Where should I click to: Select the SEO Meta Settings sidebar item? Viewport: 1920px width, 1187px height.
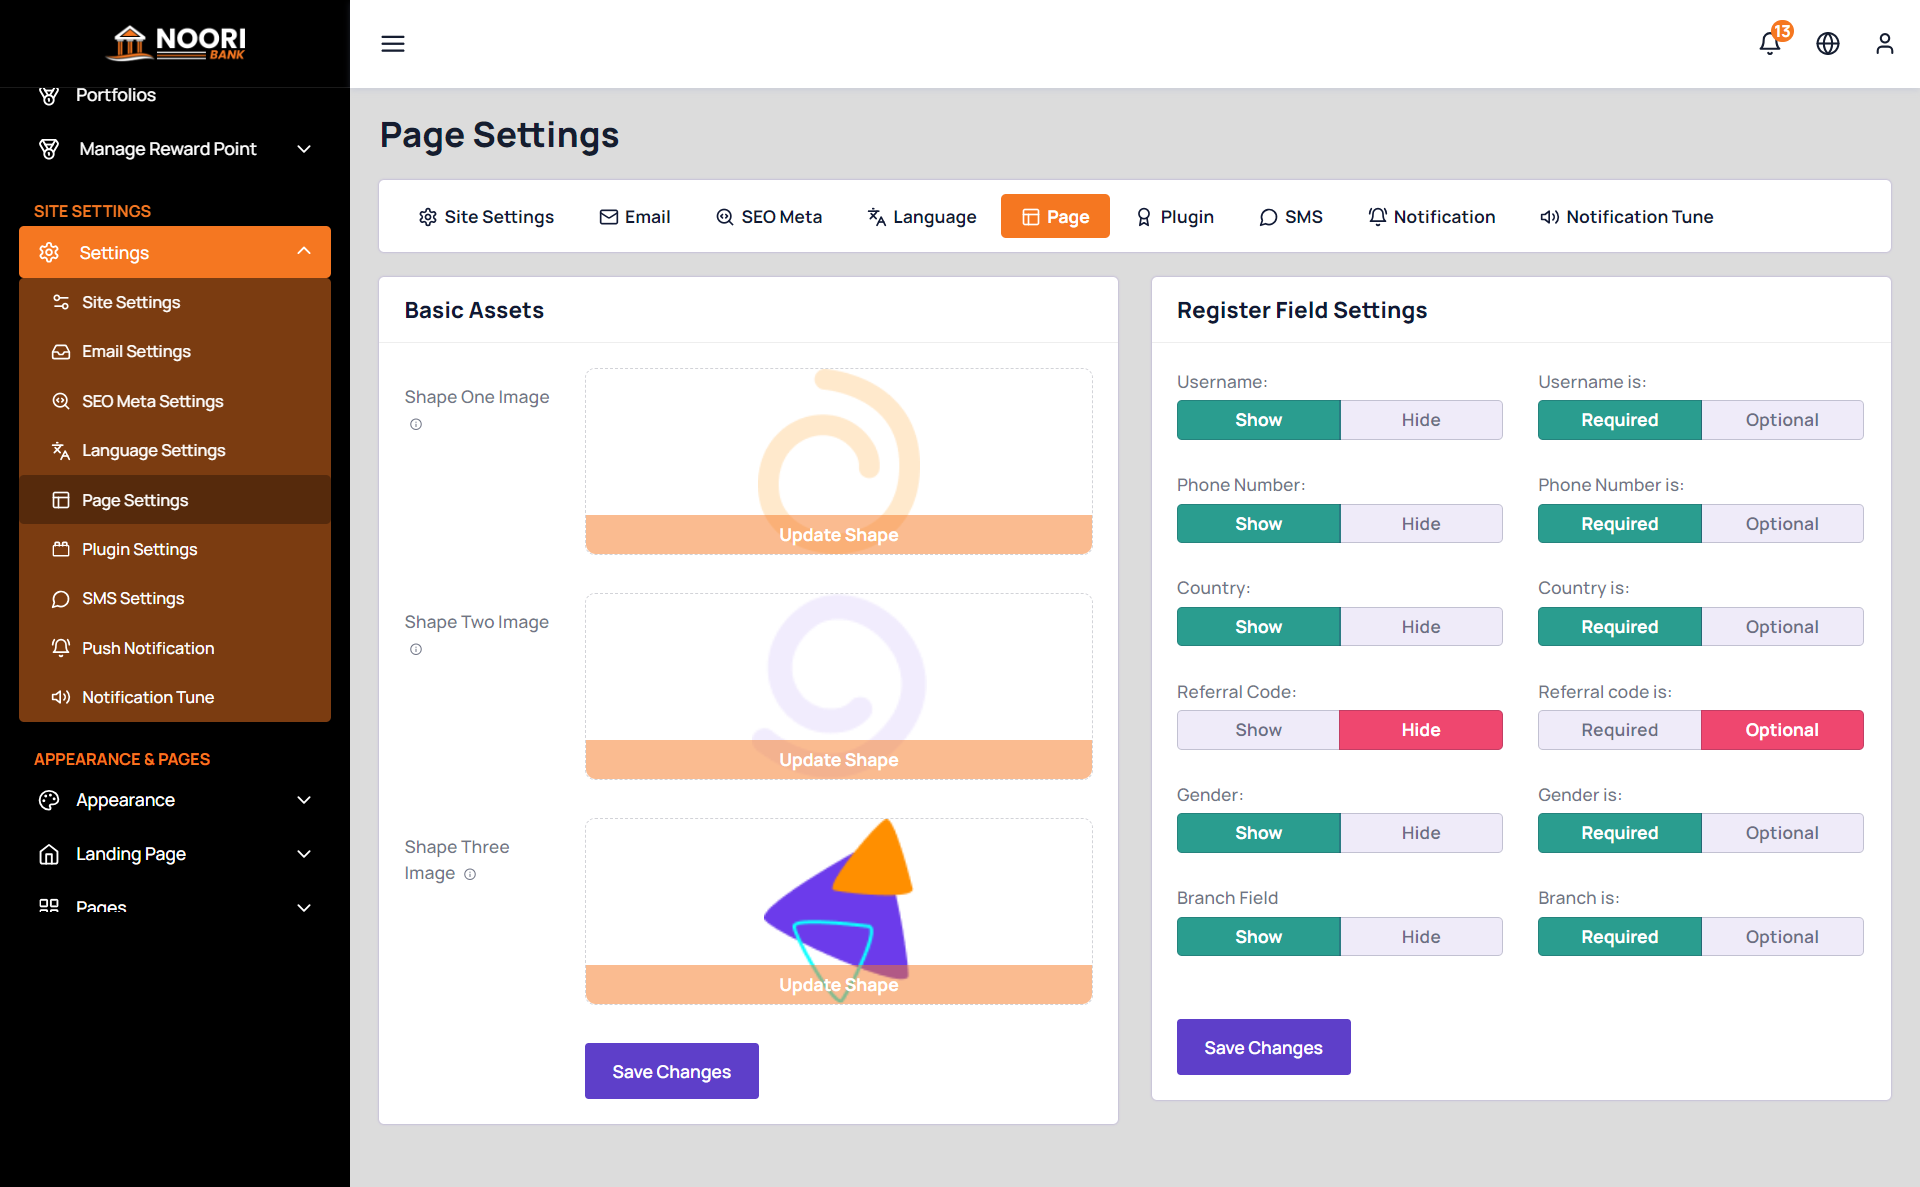tap(152, 401)
